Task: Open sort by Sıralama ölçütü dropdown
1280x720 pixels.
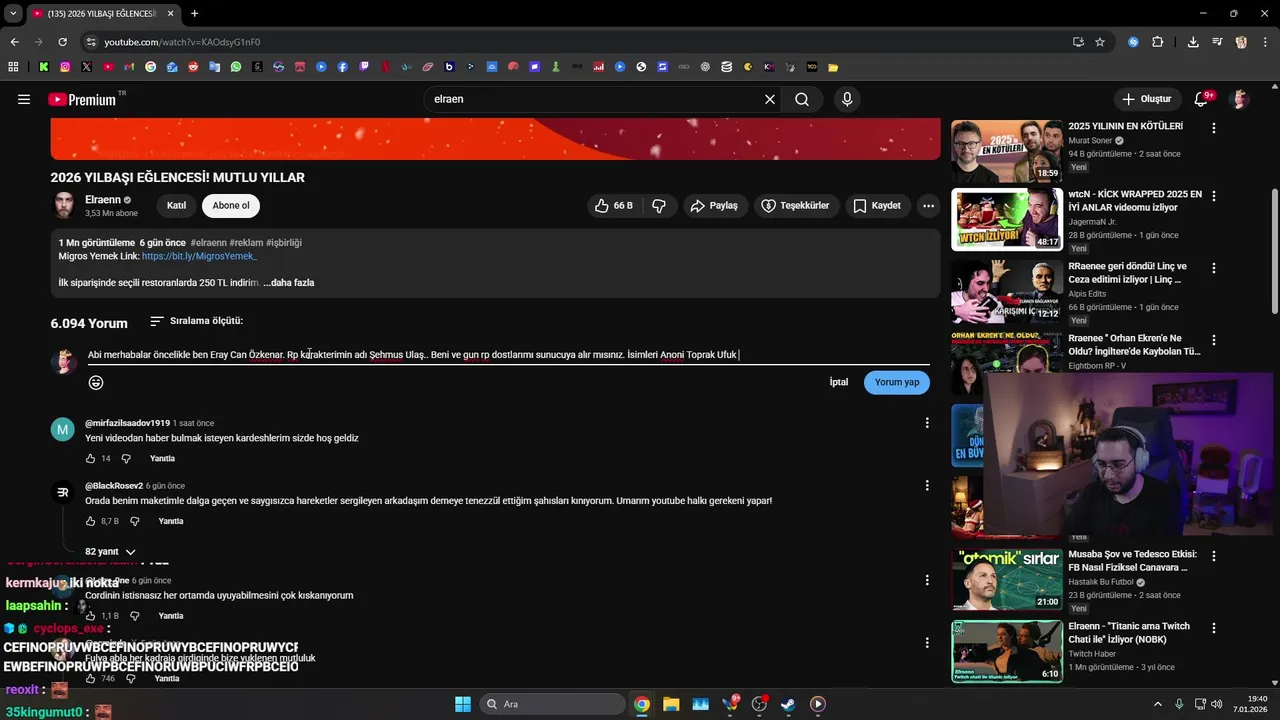Action: pyautogui.click(x=196, y=321)
